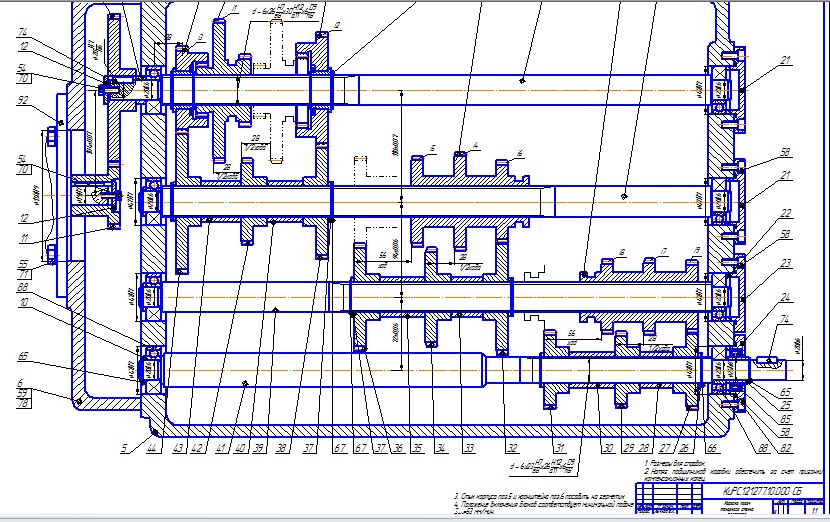The height and width of the screenshot is (522, 830).
Task: Click position callout number 29
Action: (x=628, y=448)
